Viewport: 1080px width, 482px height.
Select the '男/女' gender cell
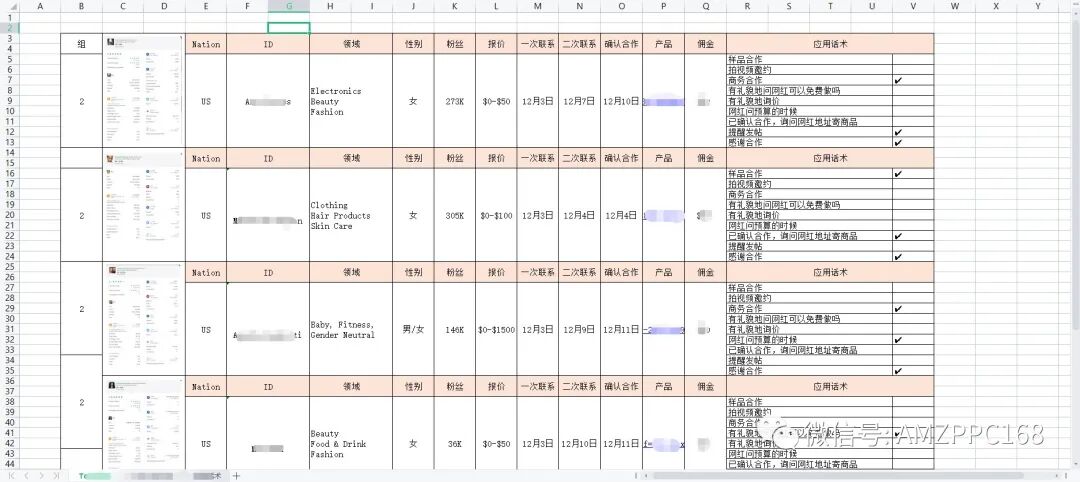pyautogui.click(x=413, y=330)
